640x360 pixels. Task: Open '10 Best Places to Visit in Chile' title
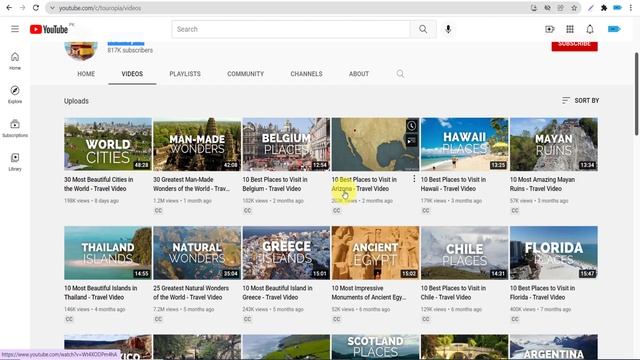point(453,293)
